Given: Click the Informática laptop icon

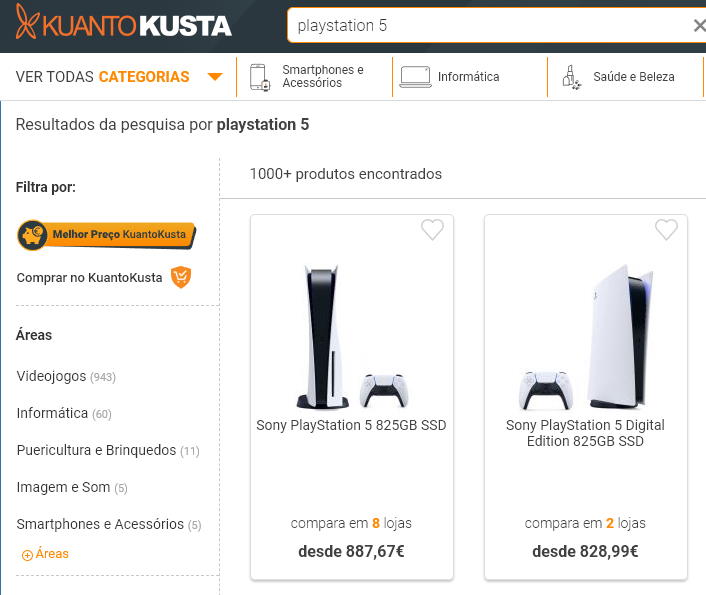Looking at the screenshot, I should tap(415, 77).
